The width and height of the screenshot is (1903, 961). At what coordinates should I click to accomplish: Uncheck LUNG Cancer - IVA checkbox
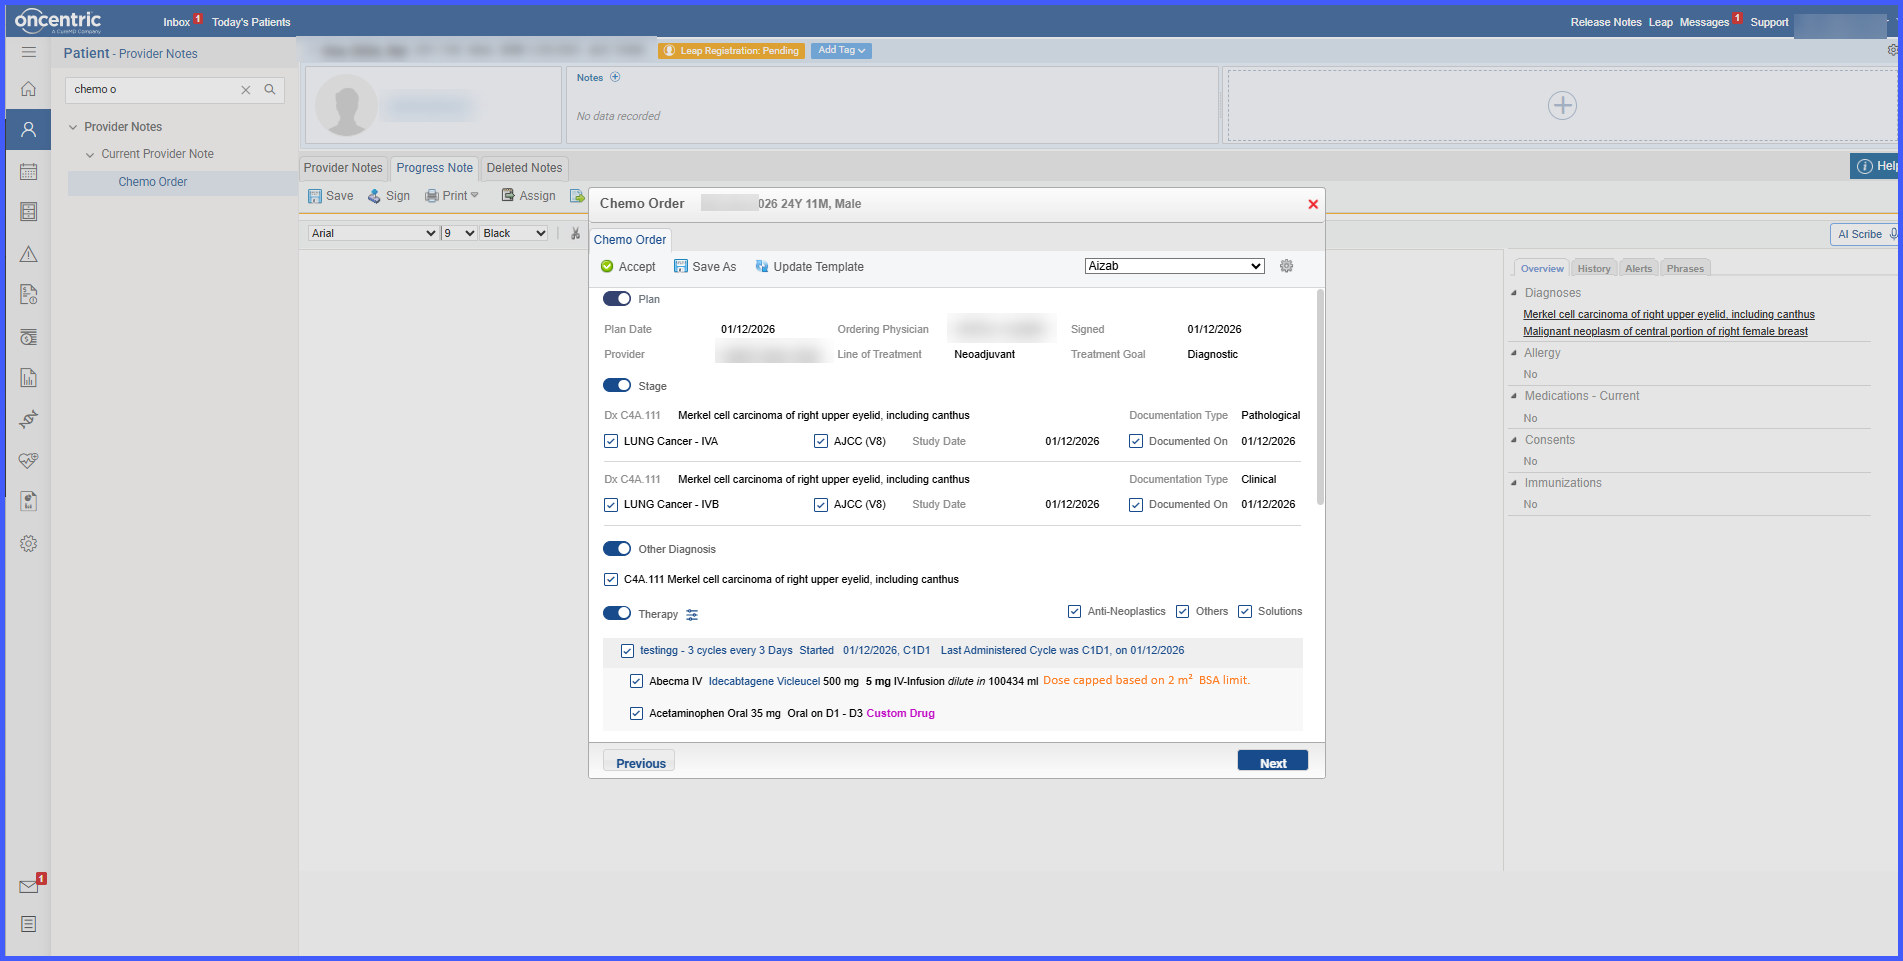[611, 441]
